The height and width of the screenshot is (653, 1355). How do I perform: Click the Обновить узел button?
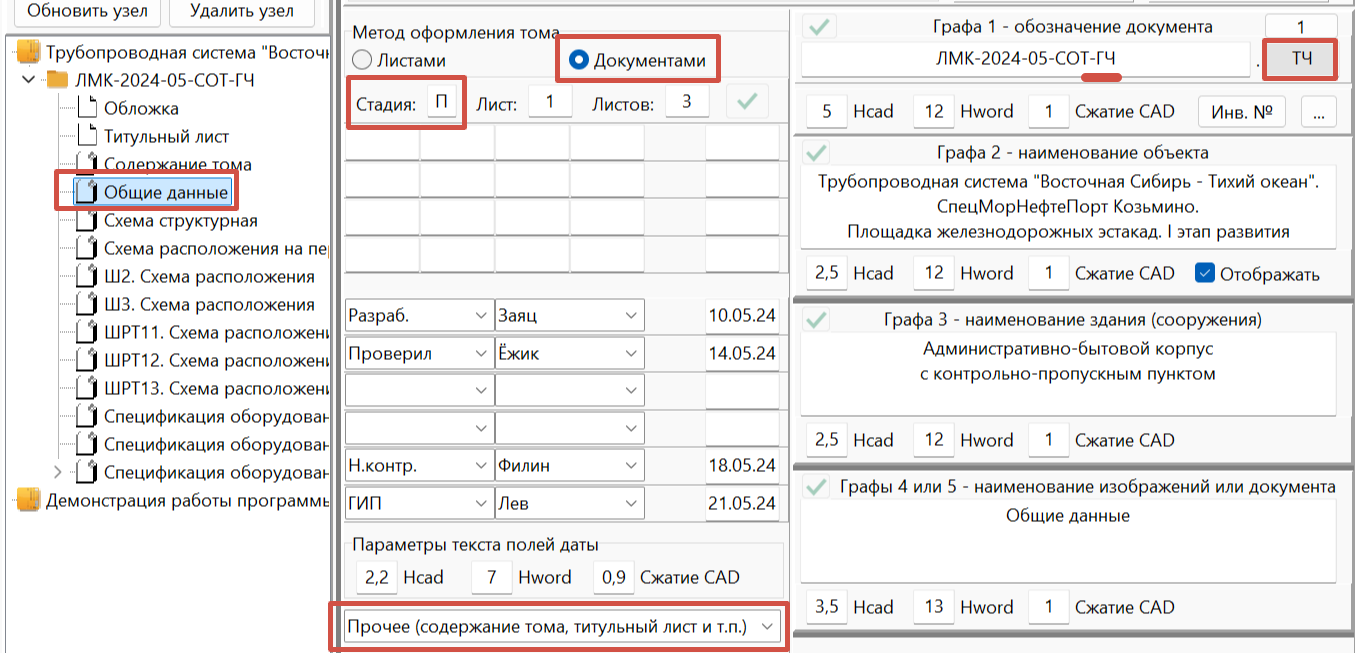click(x=87, y=12)
